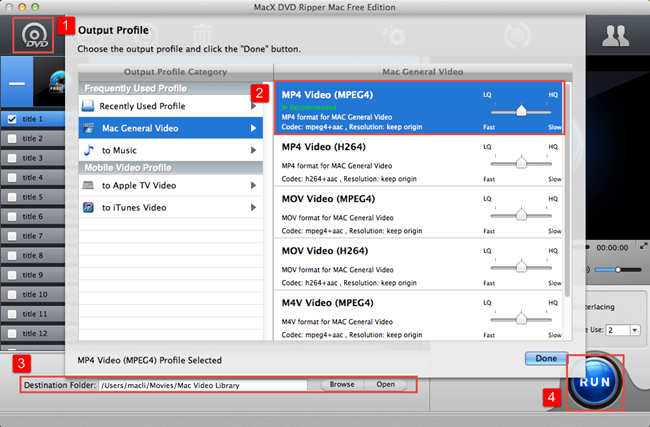Select the to Music note icon
650x427 pixels.
pos(88,150)
